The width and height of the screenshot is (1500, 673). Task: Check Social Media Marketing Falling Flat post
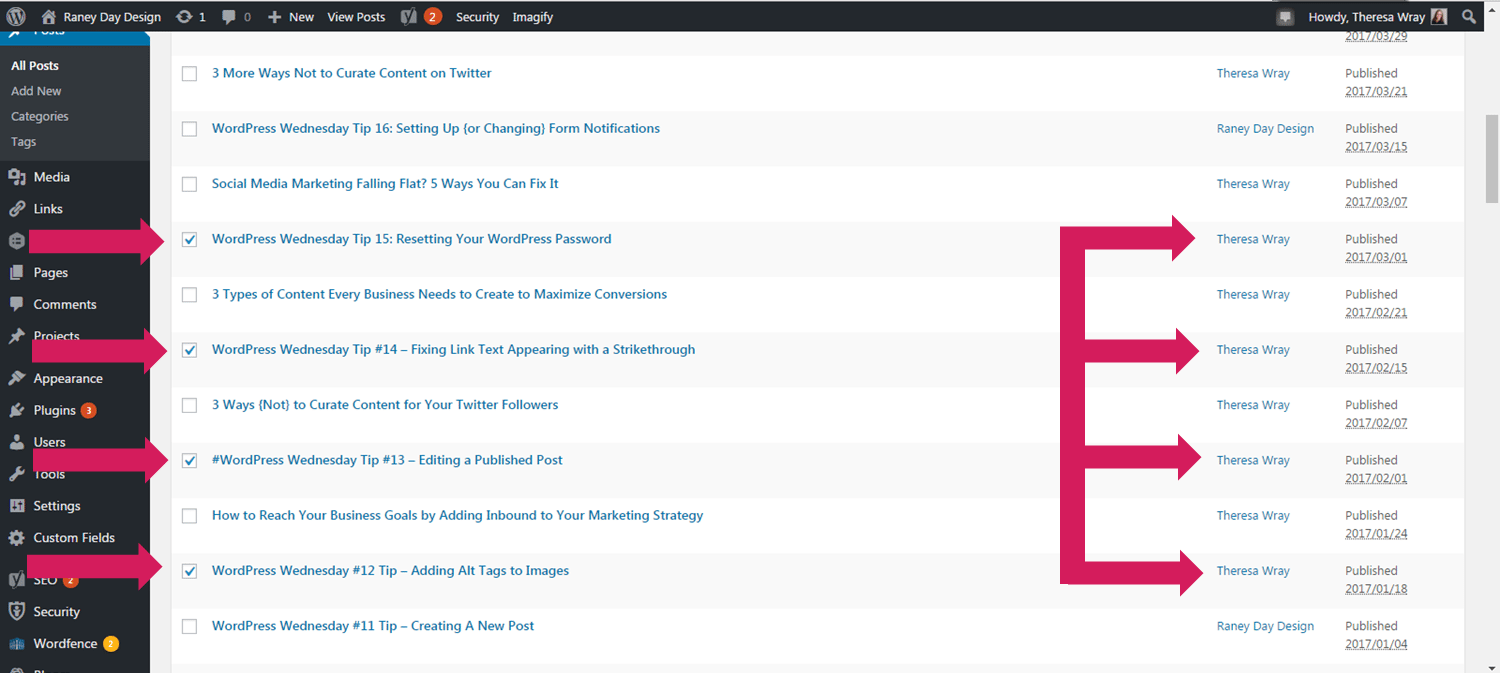click(x=190, y=184)
